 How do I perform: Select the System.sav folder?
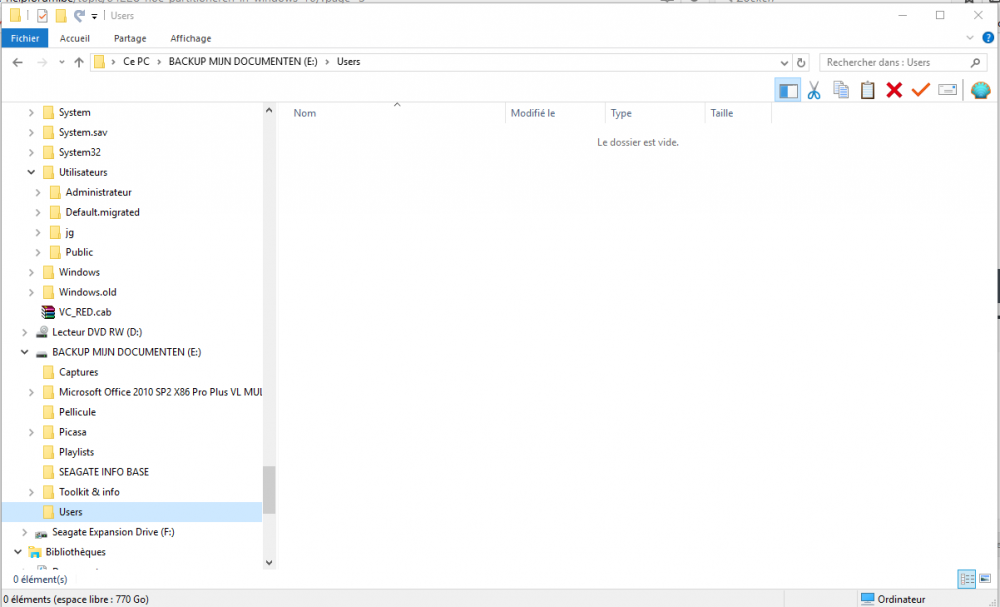coord(83,133)
